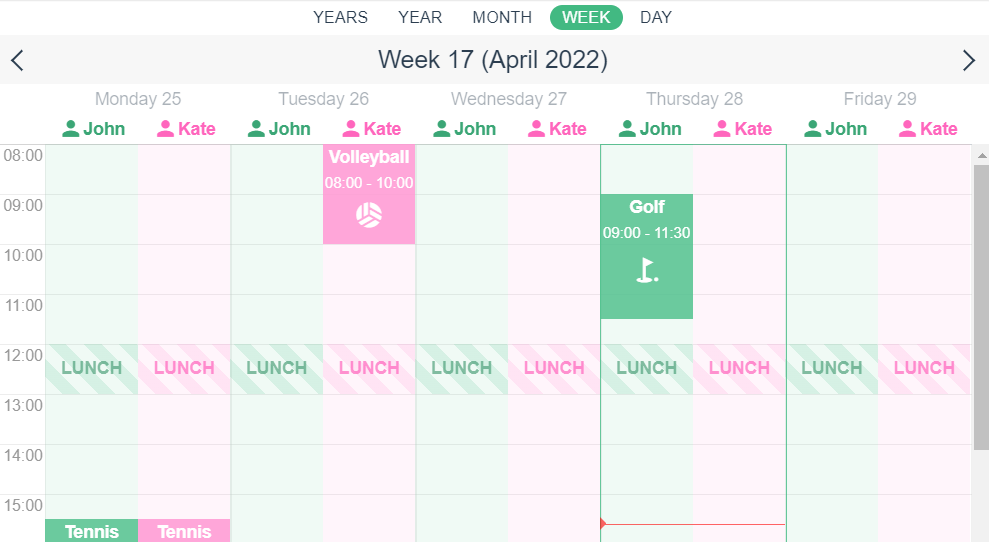Click John's person icon under Monday 25

pos(71,129)
